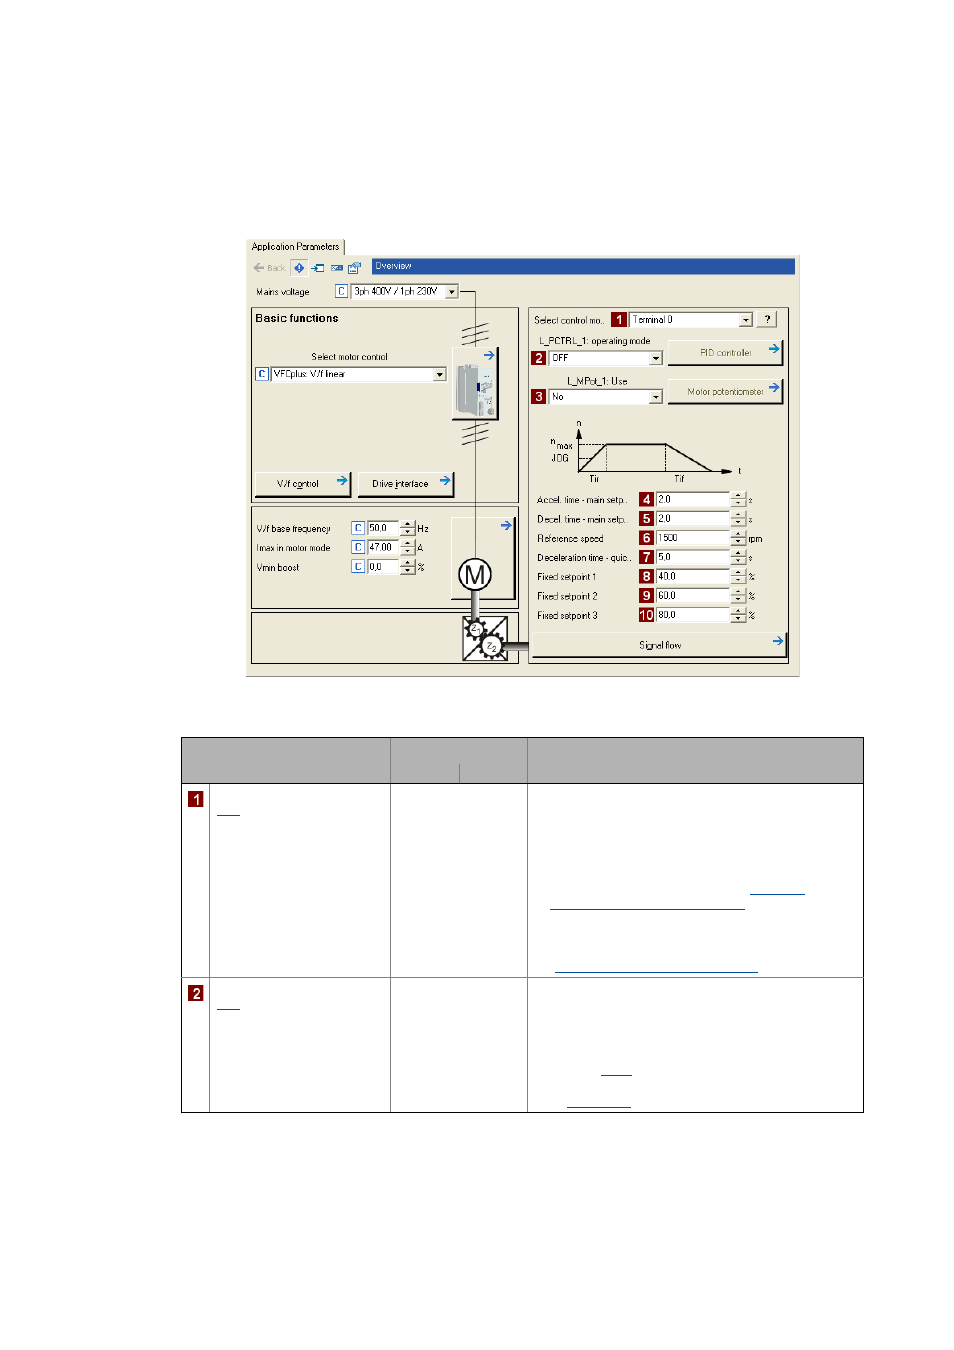Click the arrow-into-box toolbar icon
This screenshot has height=1350, width=954.
coord(317,268)
